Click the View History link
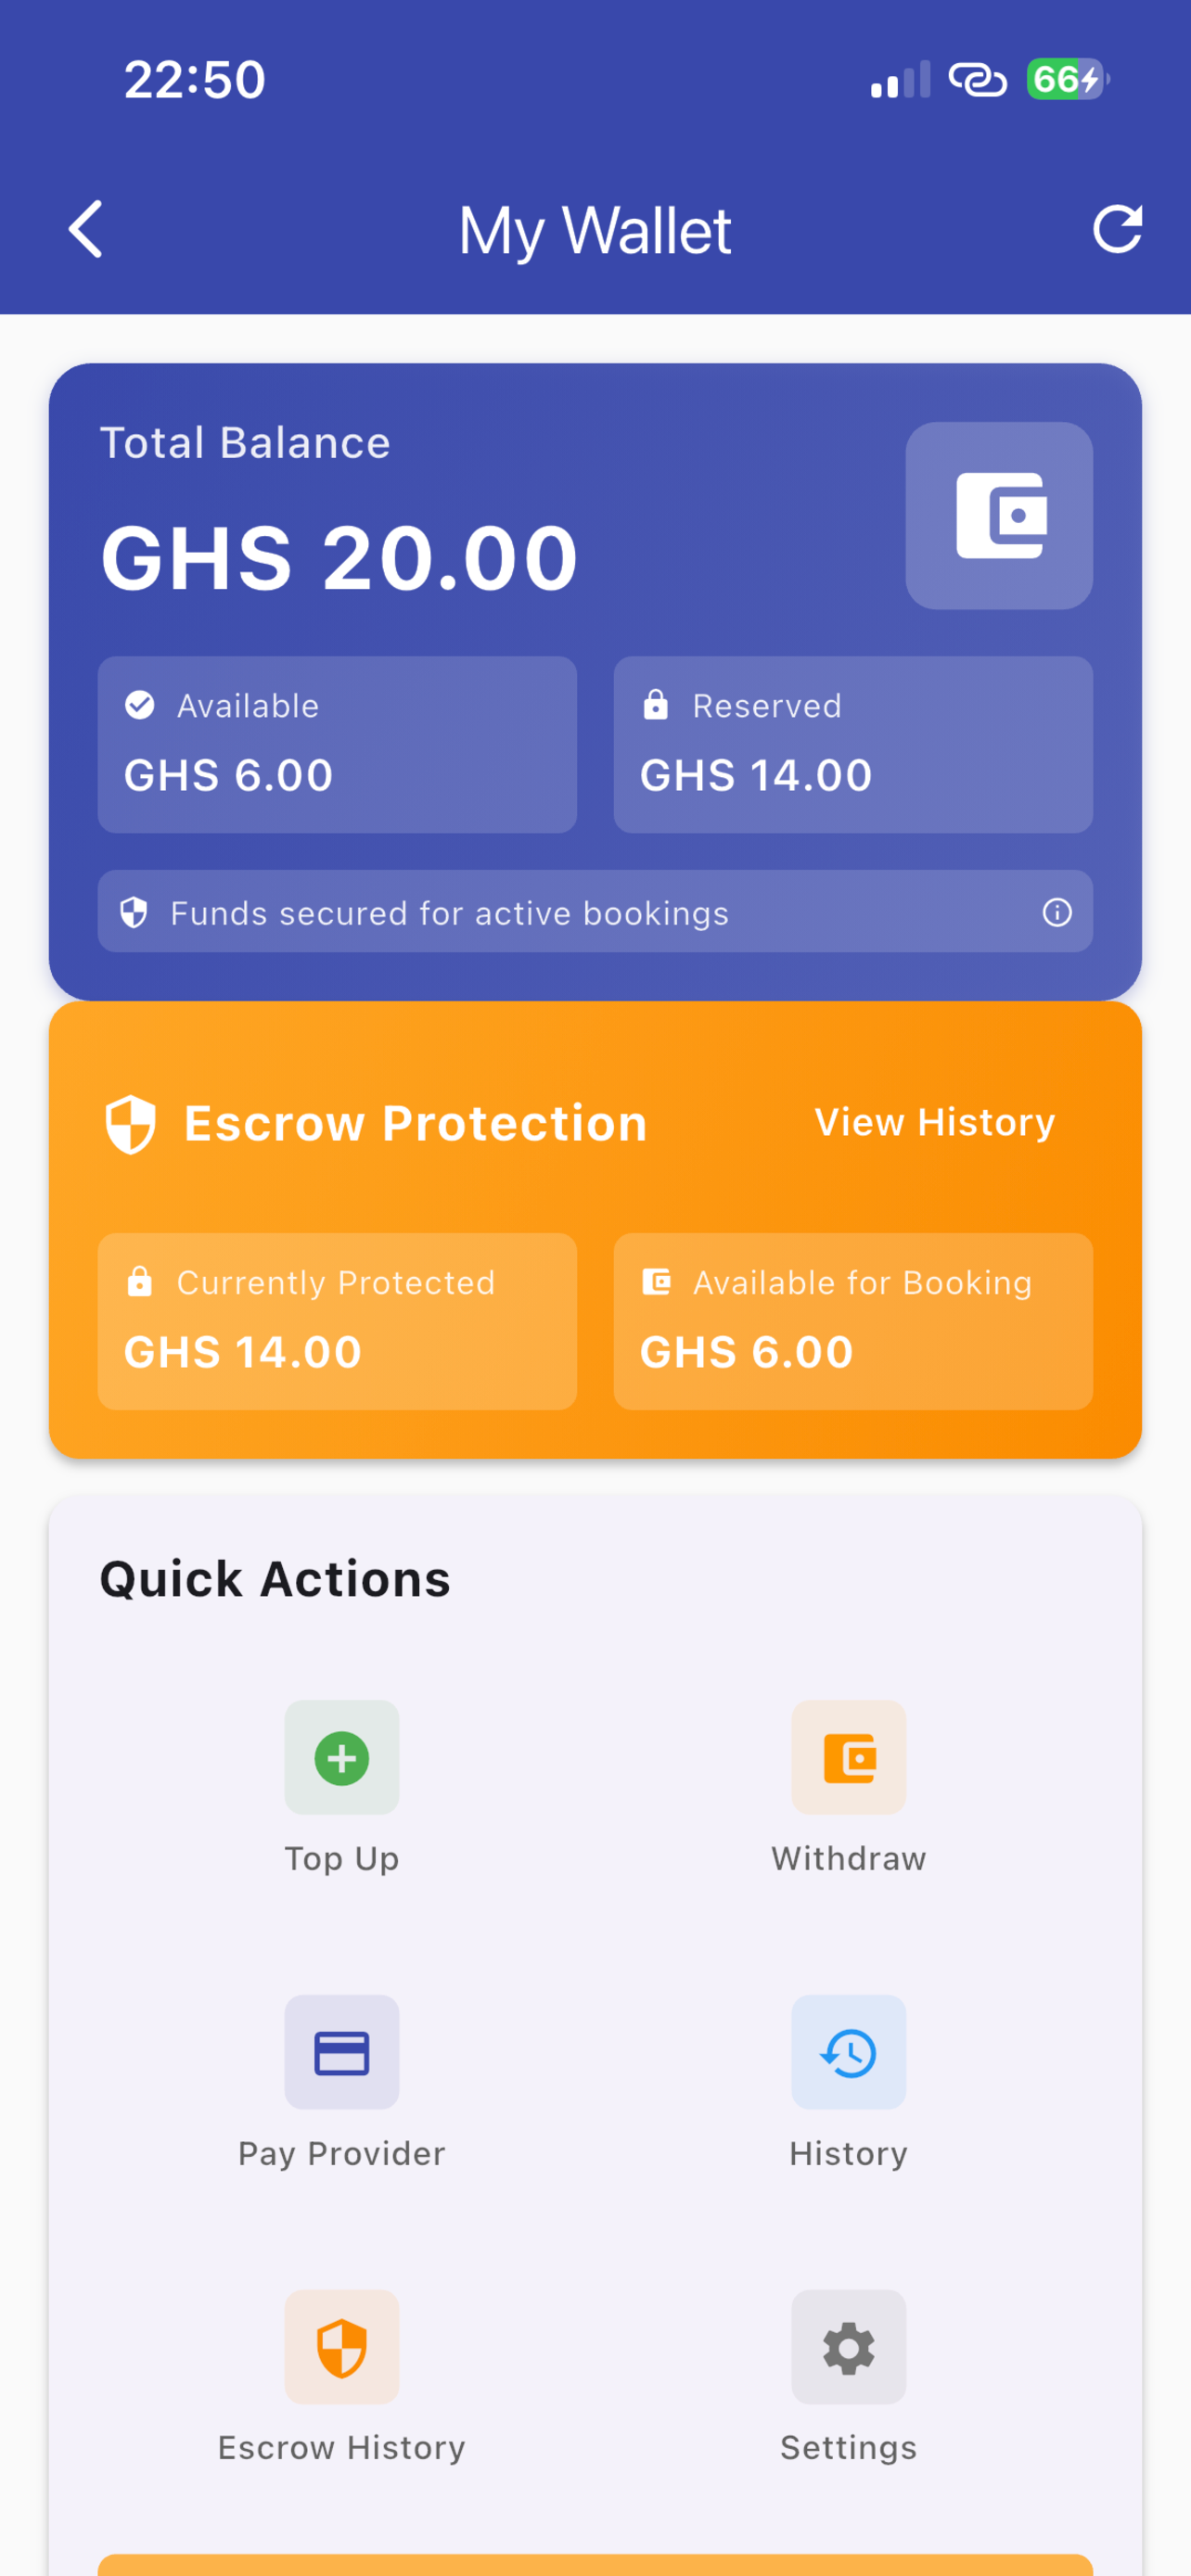 click(x=935, y=1122)
